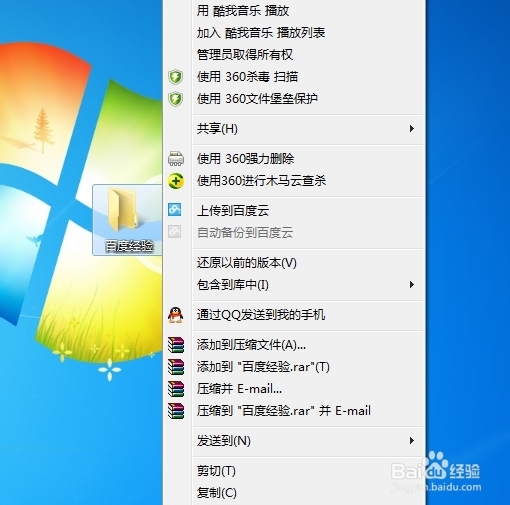Image resolution: width=510 pixels, height=505 pixels.
Task: Click the WinRAR icon beside 添加到压缩文件(A)...
Action: (x=176, y=345)
